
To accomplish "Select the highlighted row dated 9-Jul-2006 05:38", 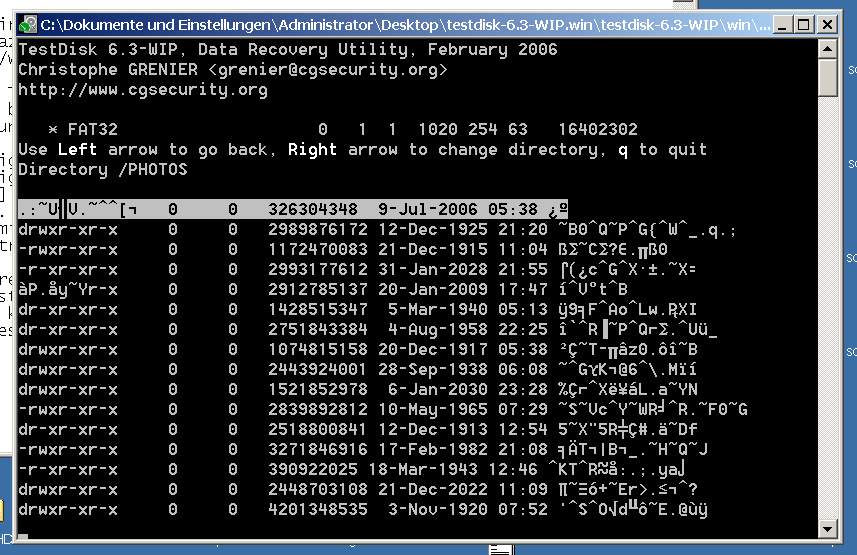I will point(293,209).
